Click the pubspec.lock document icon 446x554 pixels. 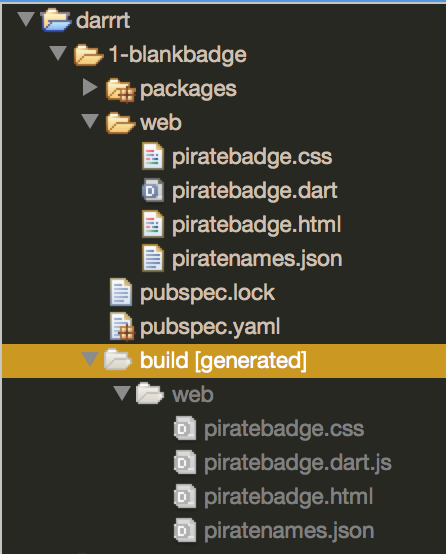[121, 292]
